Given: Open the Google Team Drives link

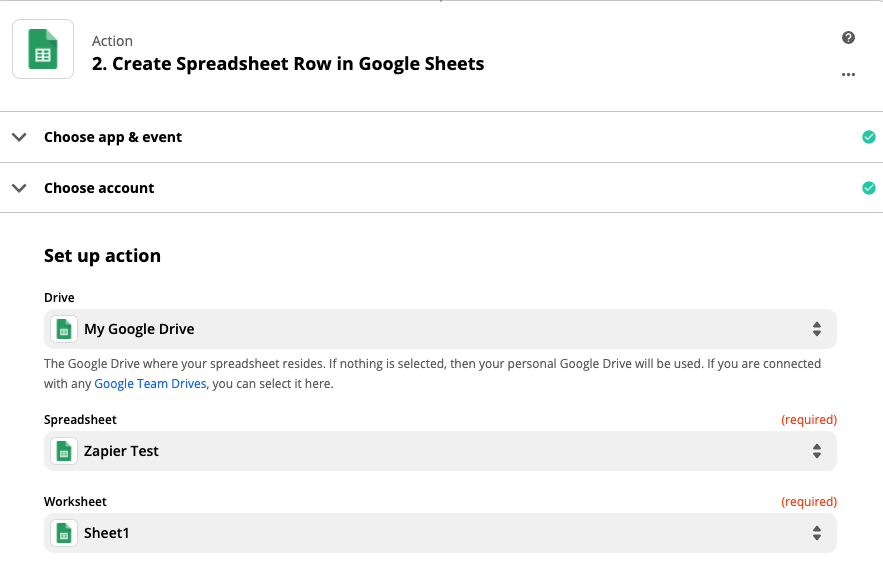Looking at the screenshot, I should click(150, 384).
